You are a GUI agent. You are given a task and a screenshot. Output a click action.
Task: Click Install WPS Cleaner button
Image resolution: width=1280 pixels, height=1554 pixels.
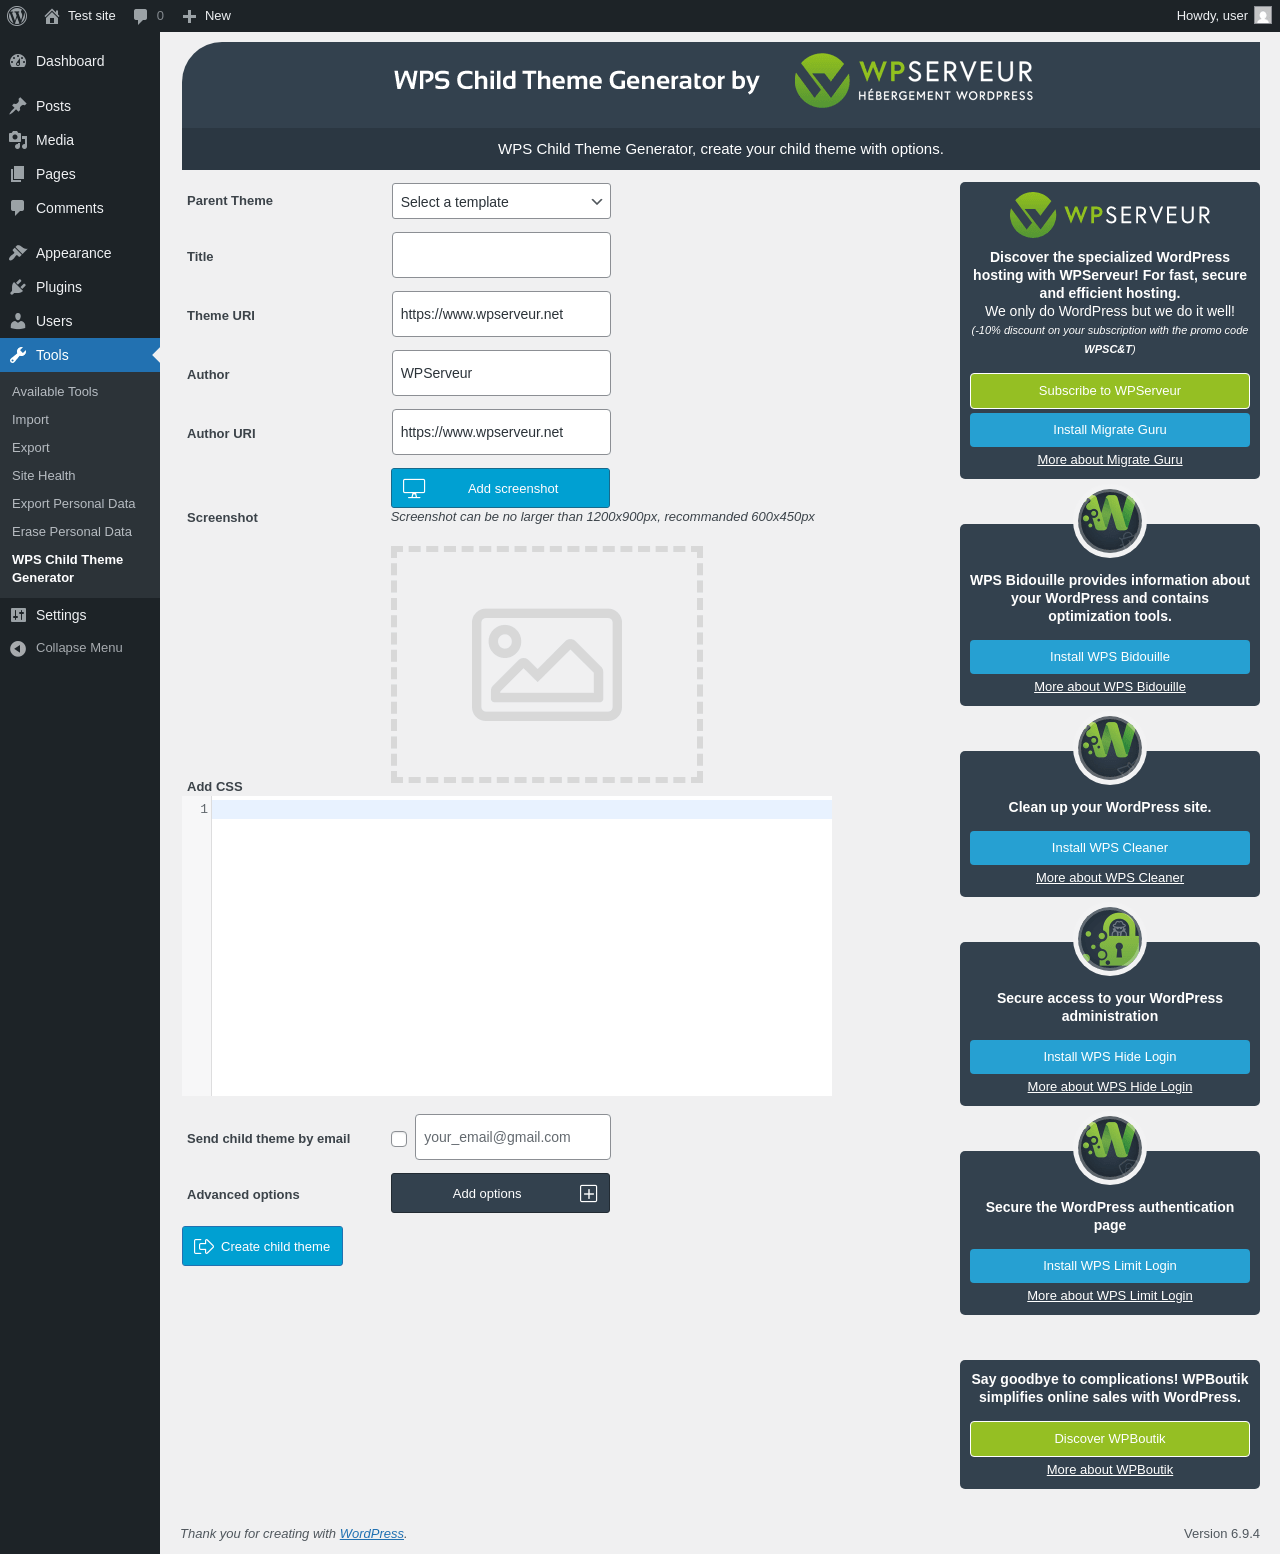pos(1110,848)
